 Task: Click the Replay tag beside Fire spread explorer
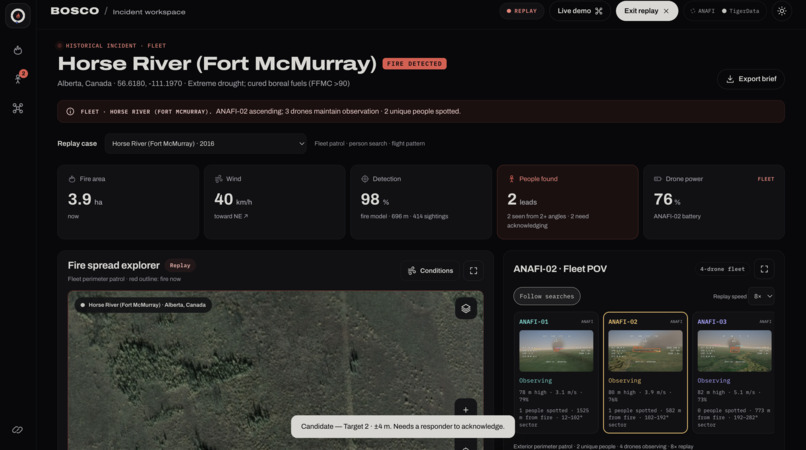tap(180, 265)
